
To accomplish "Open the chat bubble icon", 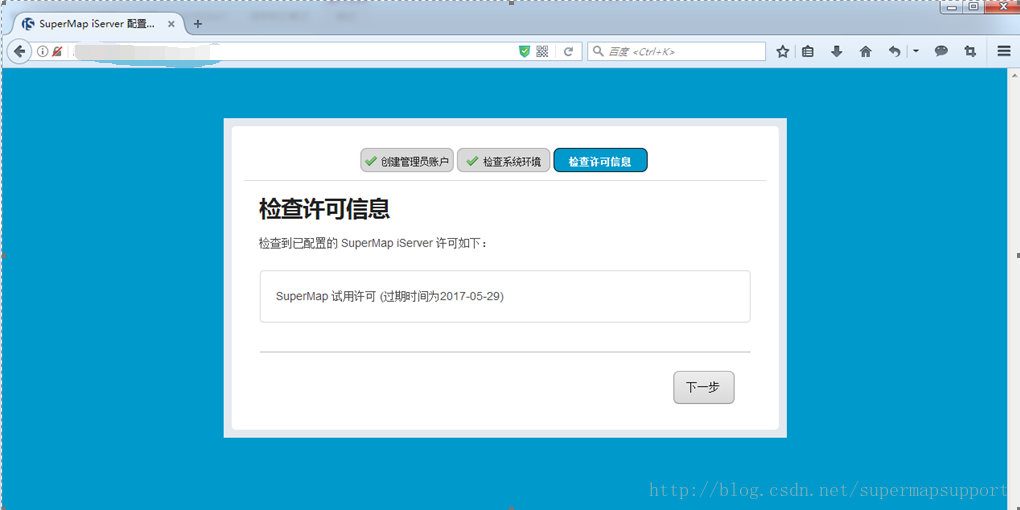I will point(941,51).
